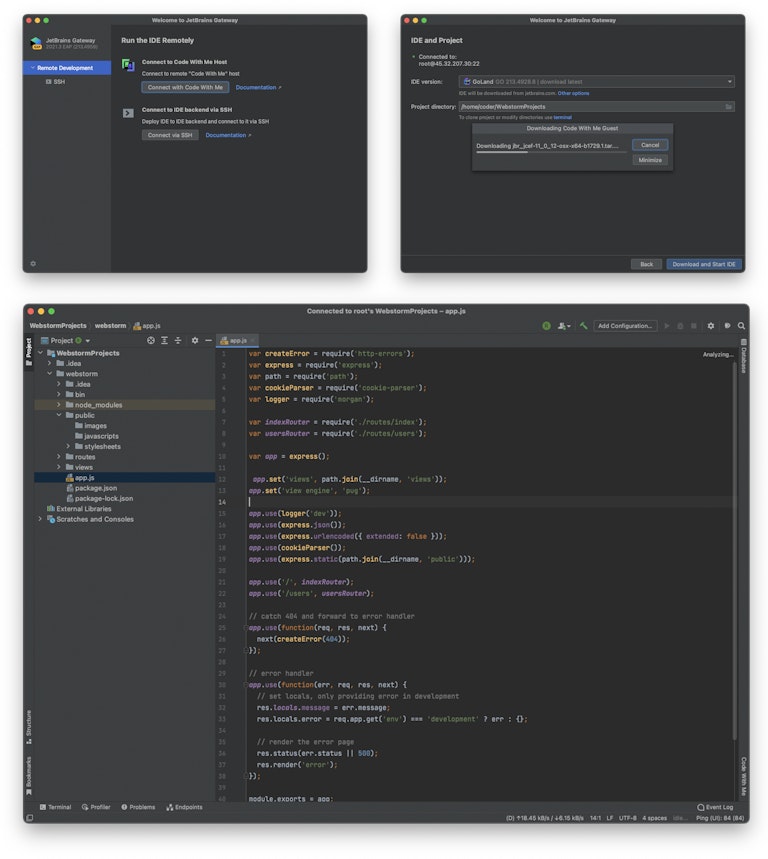Click the Code With Me host icon in Gateway

point(128,65)
